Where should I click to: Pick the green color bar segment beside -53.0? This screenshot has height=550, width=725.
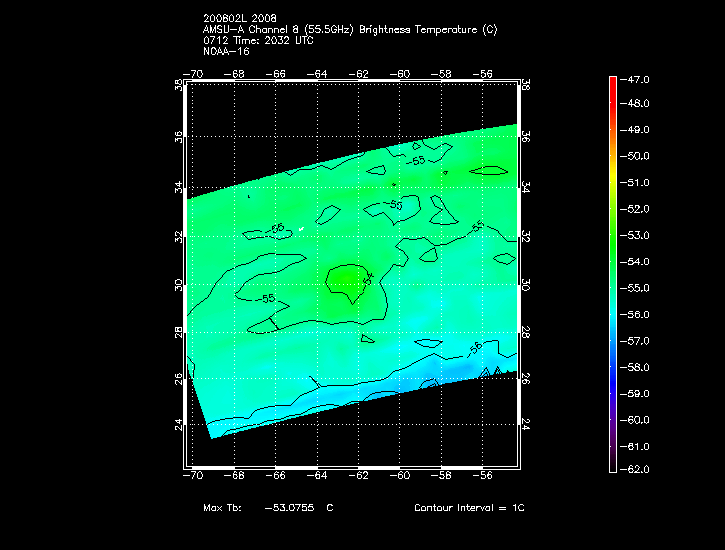click(x=612, y=235)
